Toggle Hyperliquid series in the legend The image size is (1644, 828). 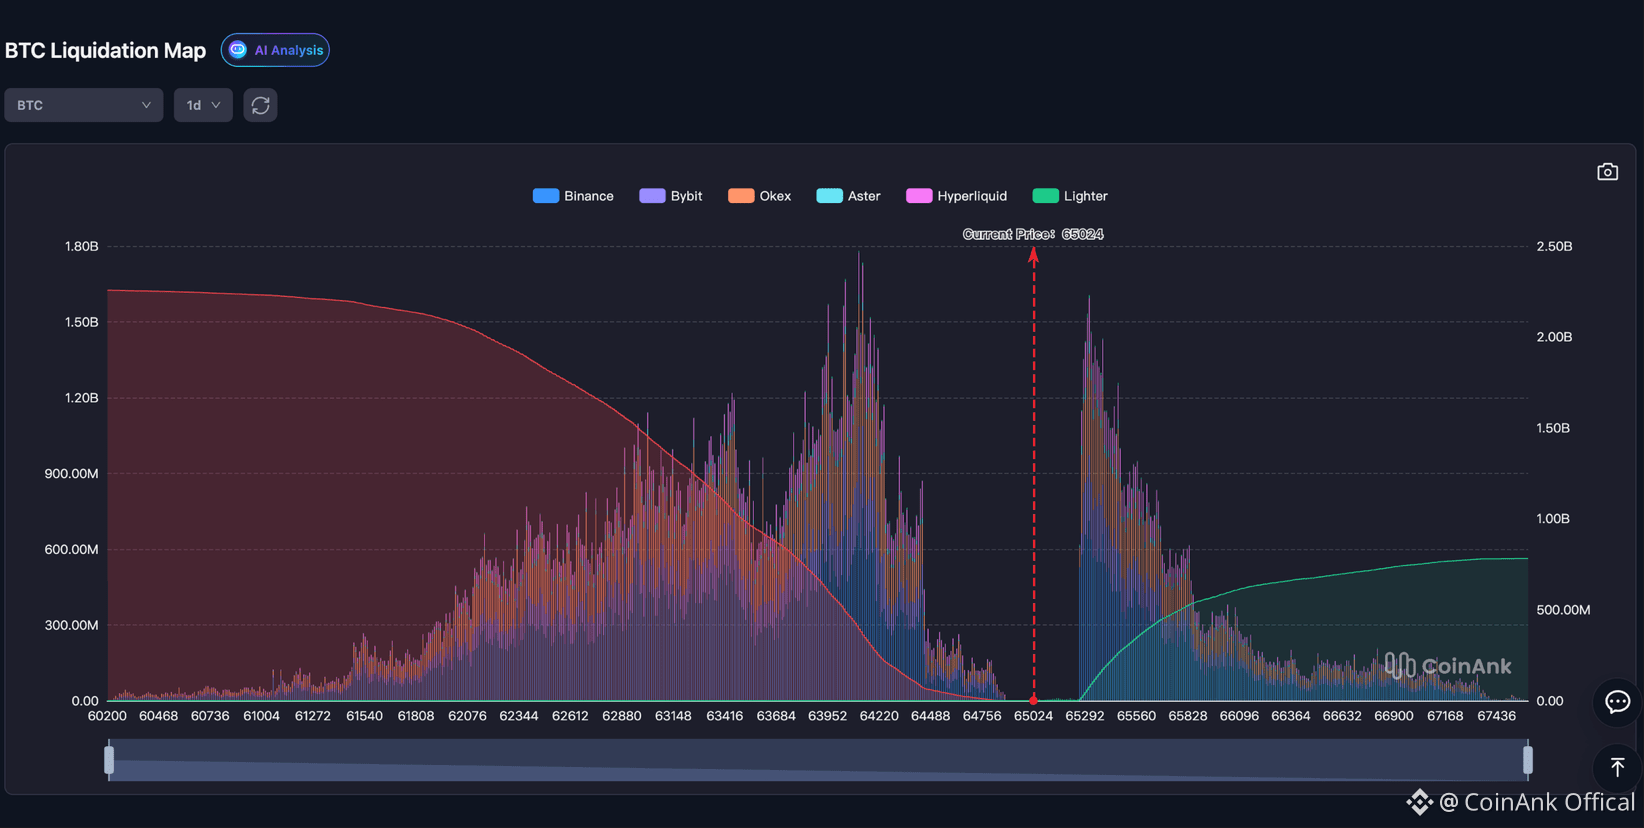point(956,196)
